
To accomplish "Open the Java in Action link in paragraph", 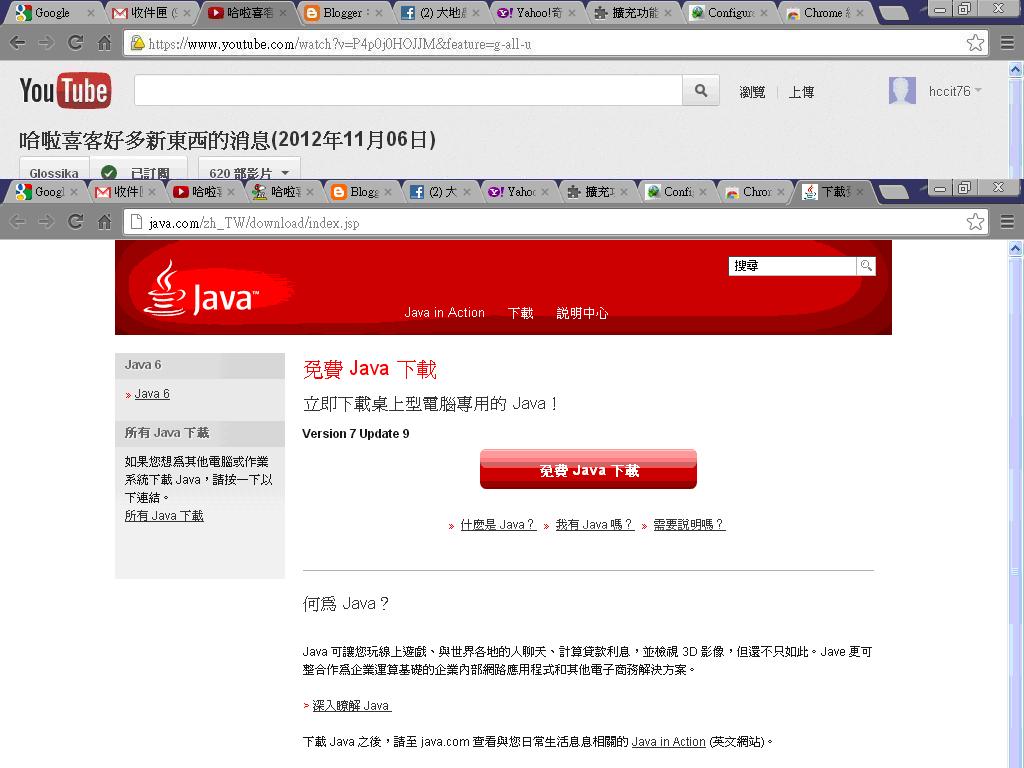I will pos(669,742).
